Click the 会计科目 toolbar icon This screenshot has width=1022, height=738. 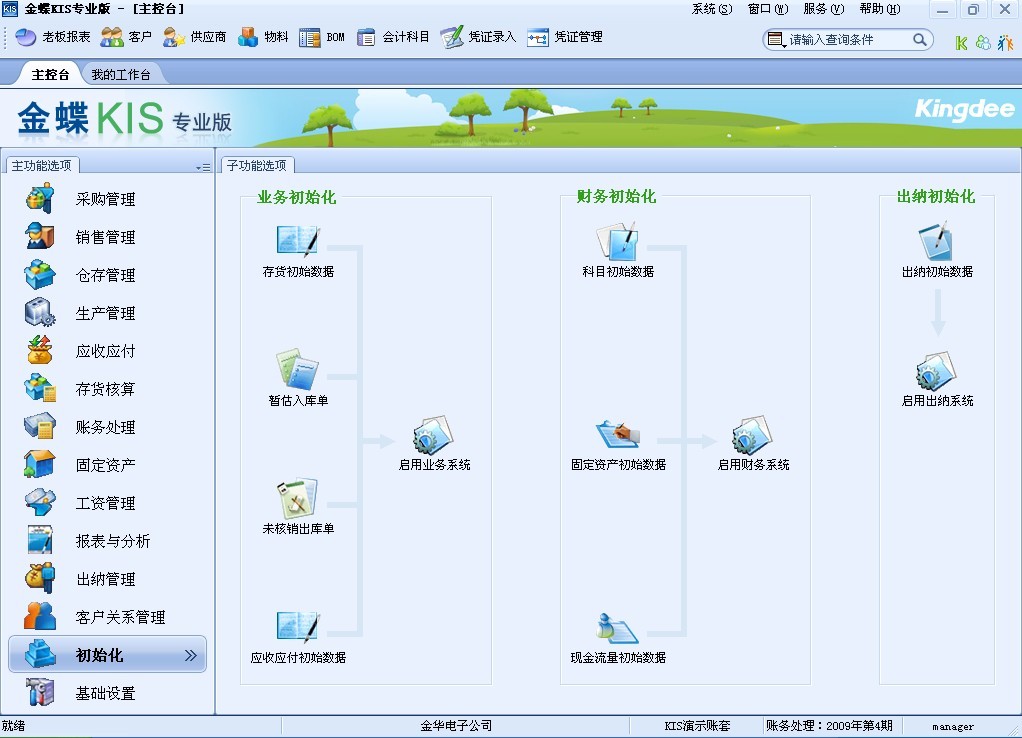tap(393, 37)
